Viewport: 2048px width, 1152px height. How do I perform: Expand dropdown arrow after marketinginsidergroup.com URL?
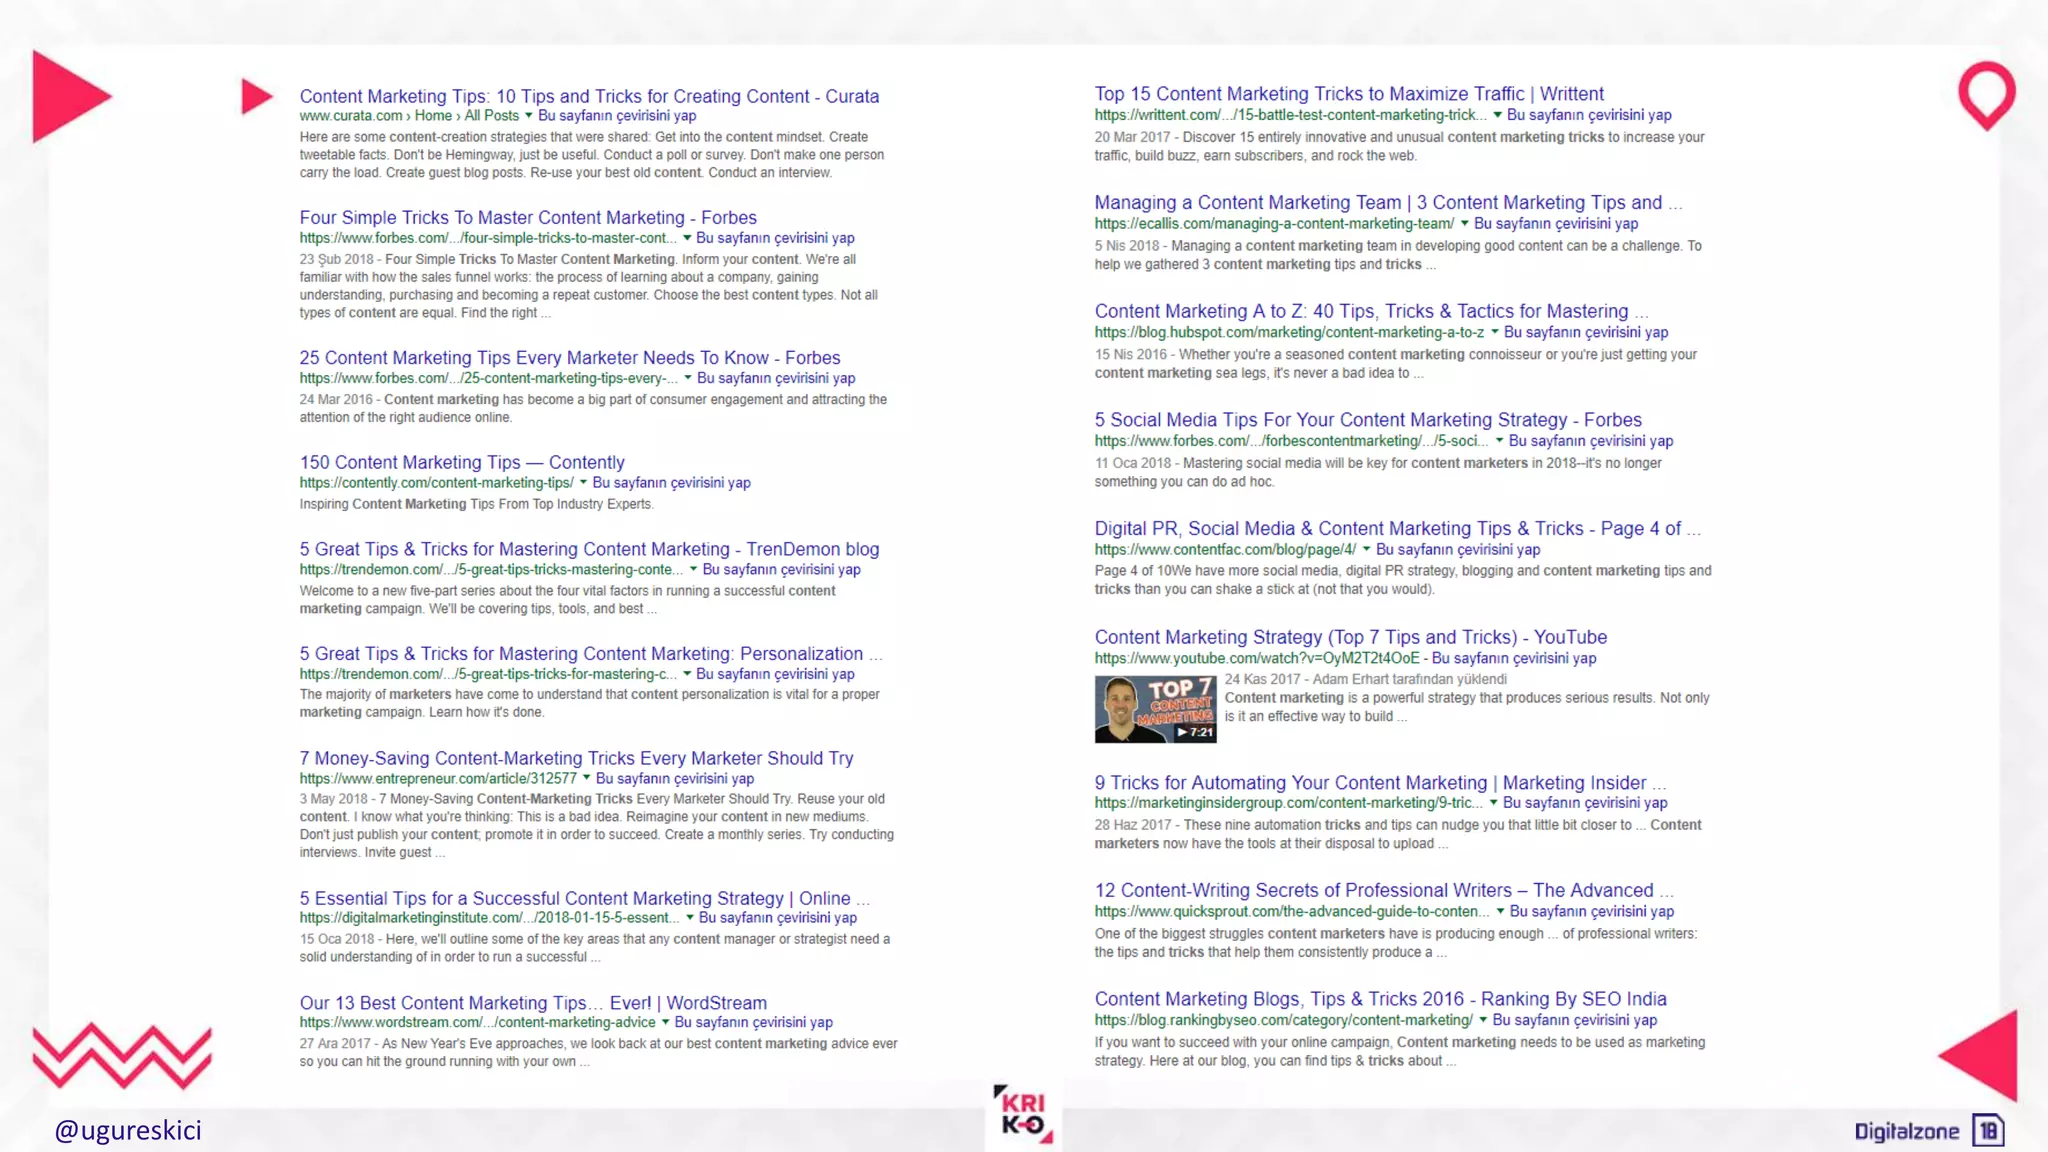1494,802
